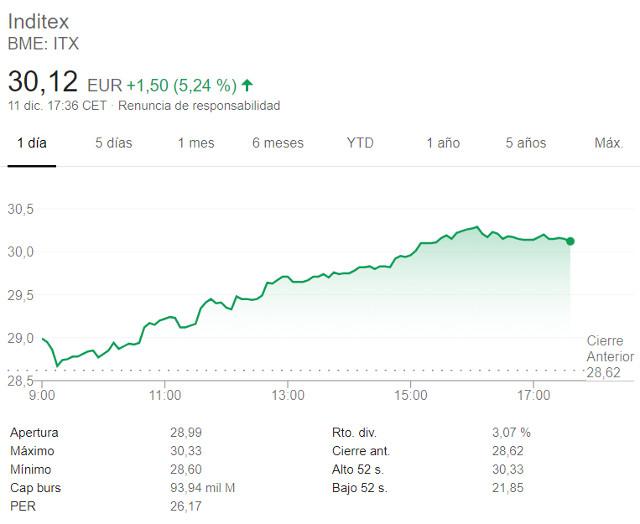Screen dimensions: 640x524
Task: Switch to the "5 días" range tab
Action: coord(113,143)
